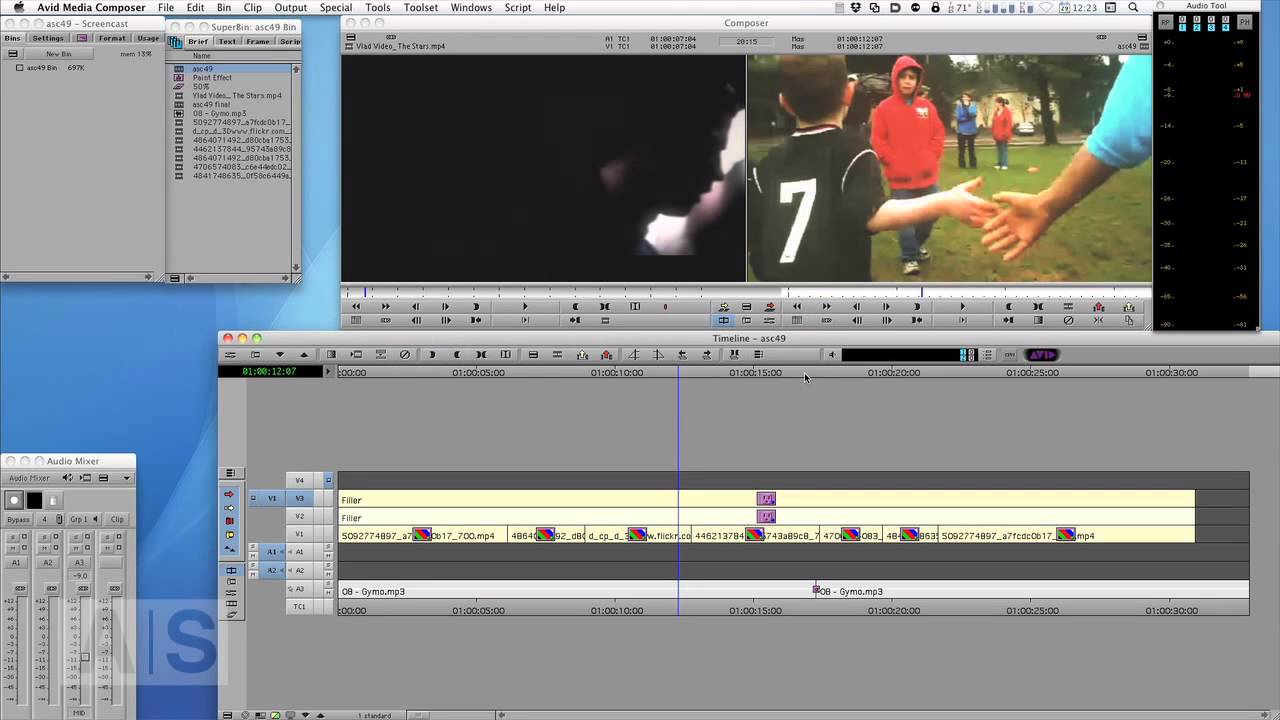Fast forward the record monitor

(826, 307)
